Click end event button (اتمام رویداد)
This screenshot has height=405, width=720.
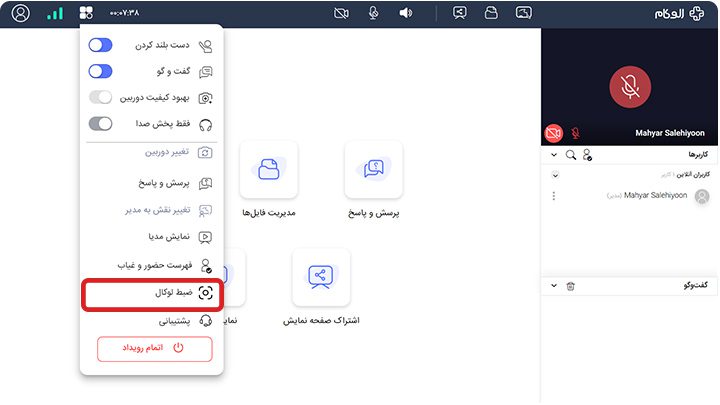click(154, 349)
